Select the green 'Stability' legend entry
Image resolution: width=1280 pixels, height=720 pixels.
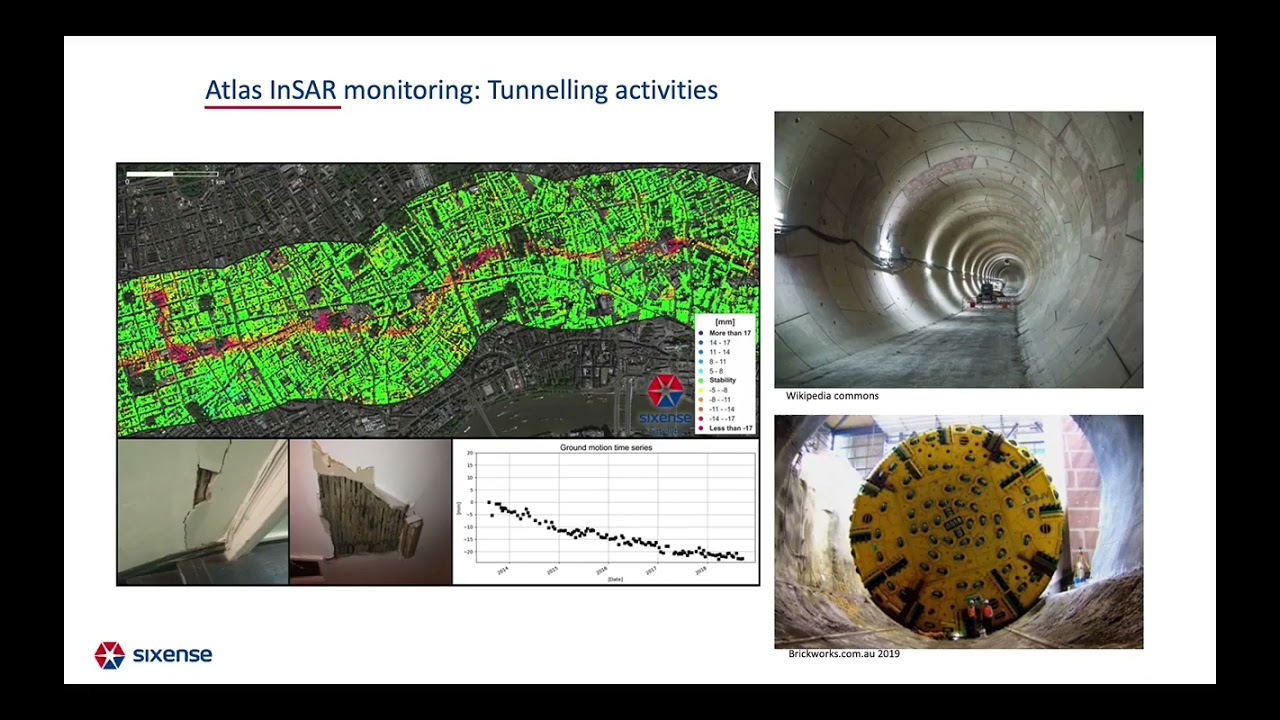pos(717,380)
